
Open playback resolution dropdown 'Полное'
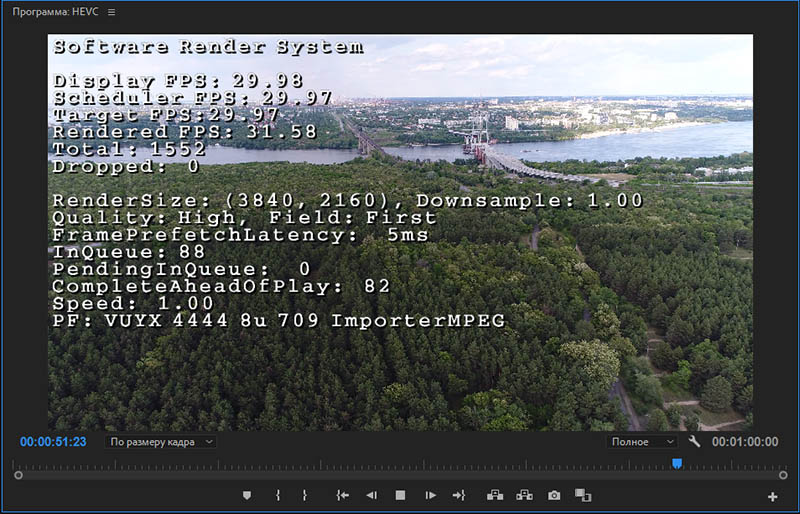tap(643, 442)
